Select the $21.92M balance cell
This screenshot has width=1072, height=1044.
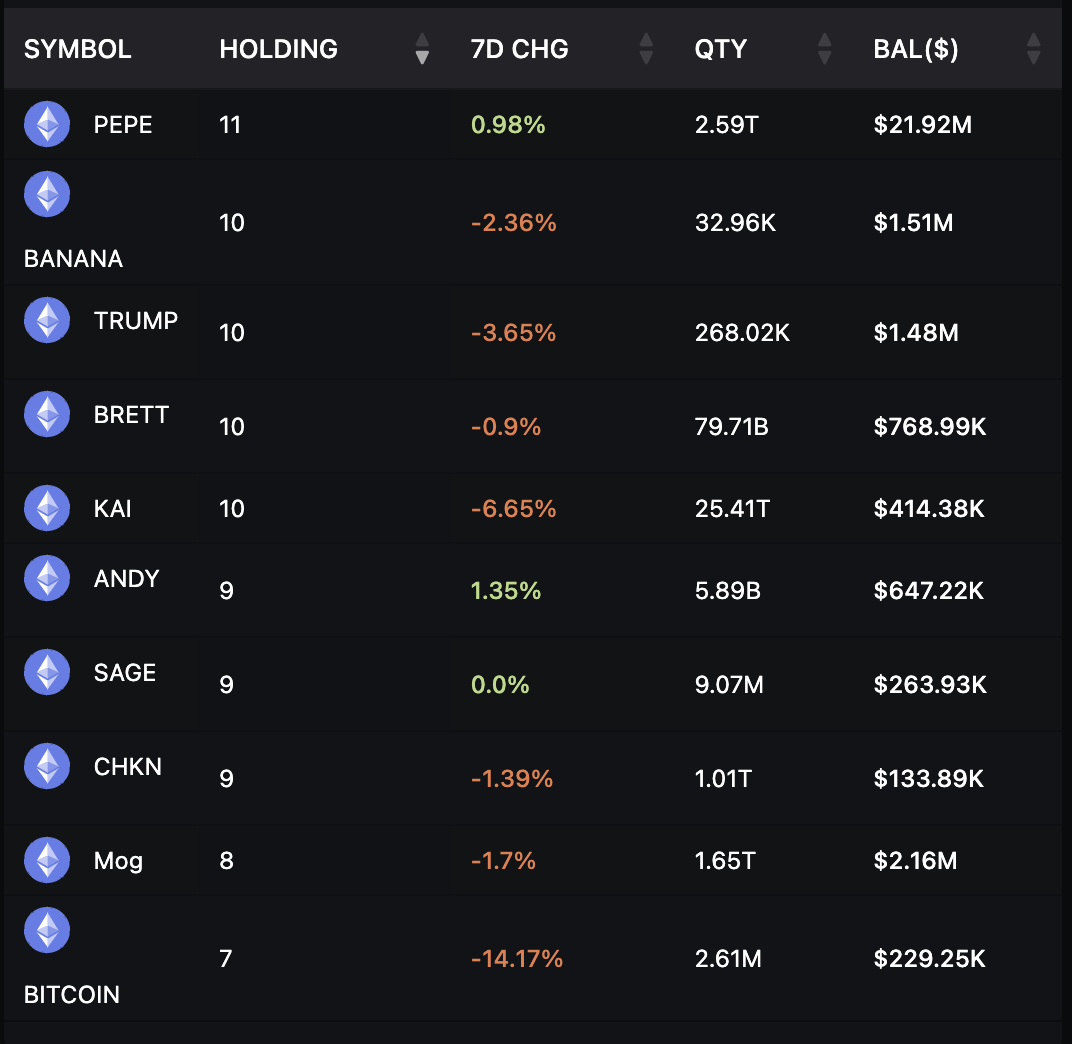(x=923, y=125)
